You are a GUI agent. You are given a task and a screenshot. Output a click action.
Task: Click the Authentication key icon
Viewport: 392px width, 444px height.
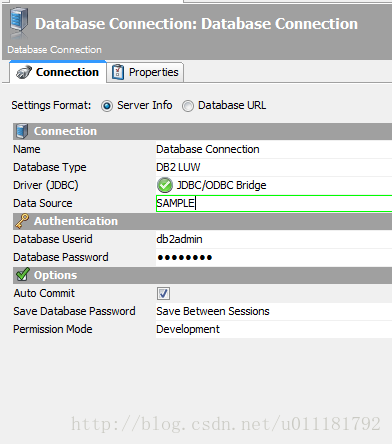click(22, 221)
